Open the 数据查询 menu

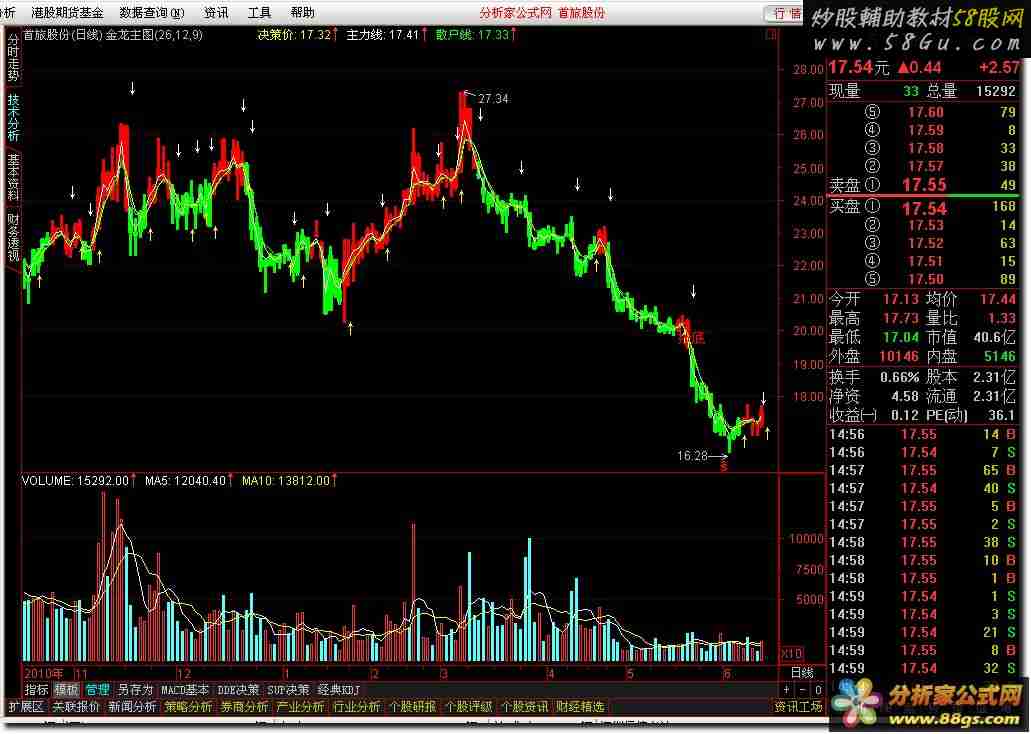[151, 13]
